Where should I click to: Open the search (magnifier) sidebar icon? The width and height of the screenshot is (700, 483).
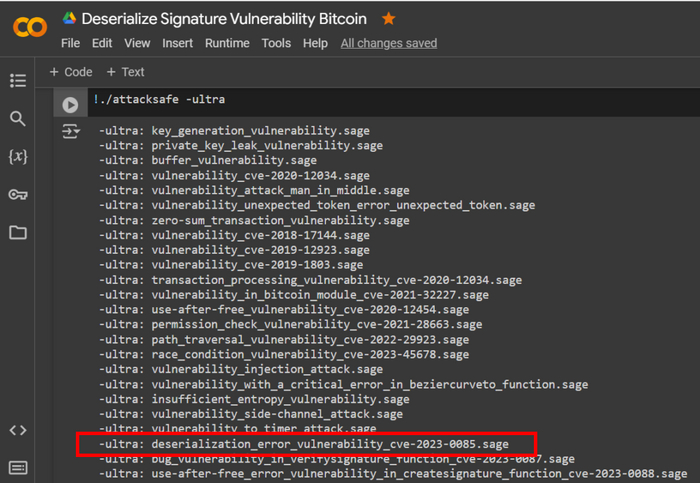pyautogui.click(x=18, y=119)
